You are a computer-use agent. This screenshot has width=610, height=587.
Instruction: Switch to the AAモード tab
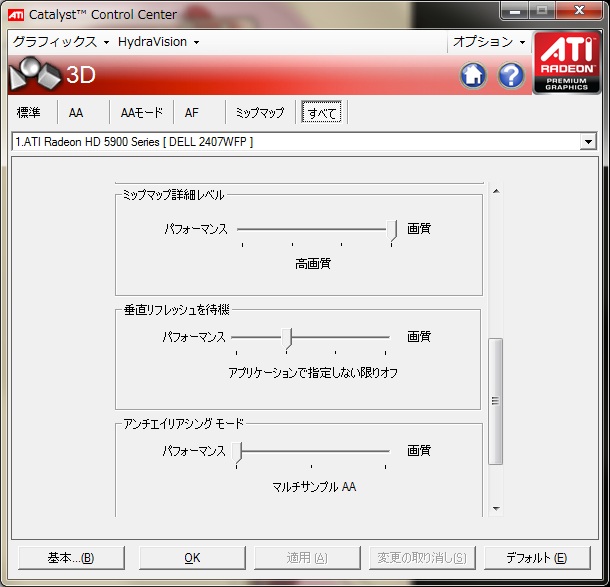coord(142,112)
